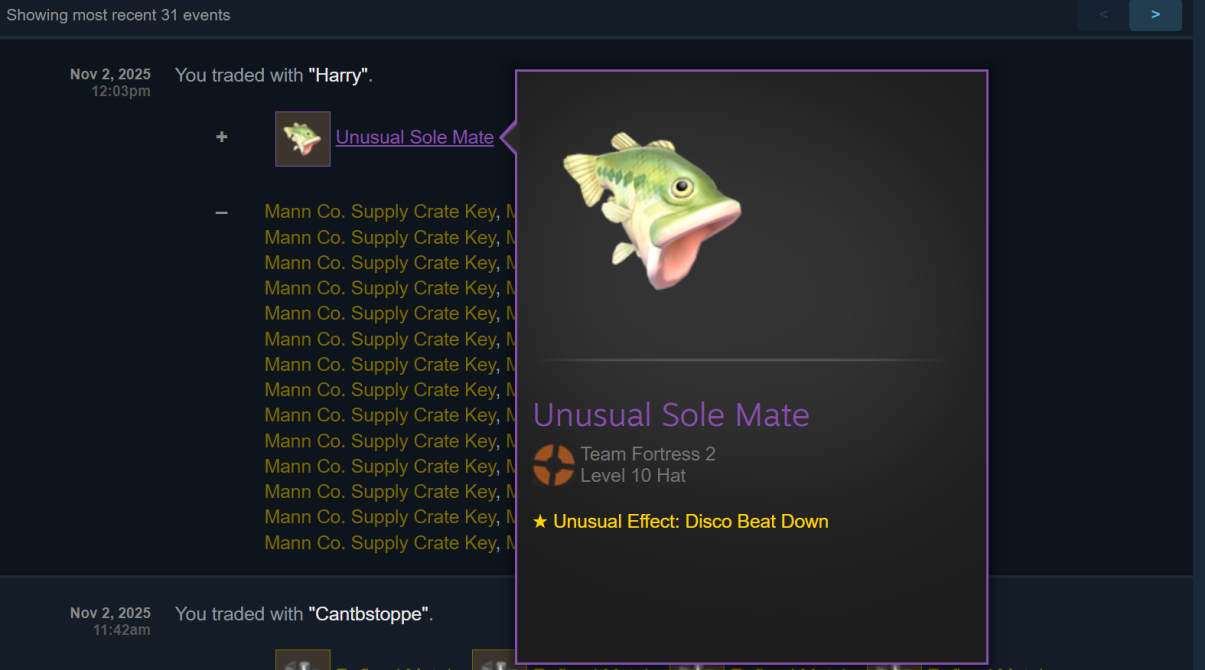Go to the next history page

[x=1155, y=15]
